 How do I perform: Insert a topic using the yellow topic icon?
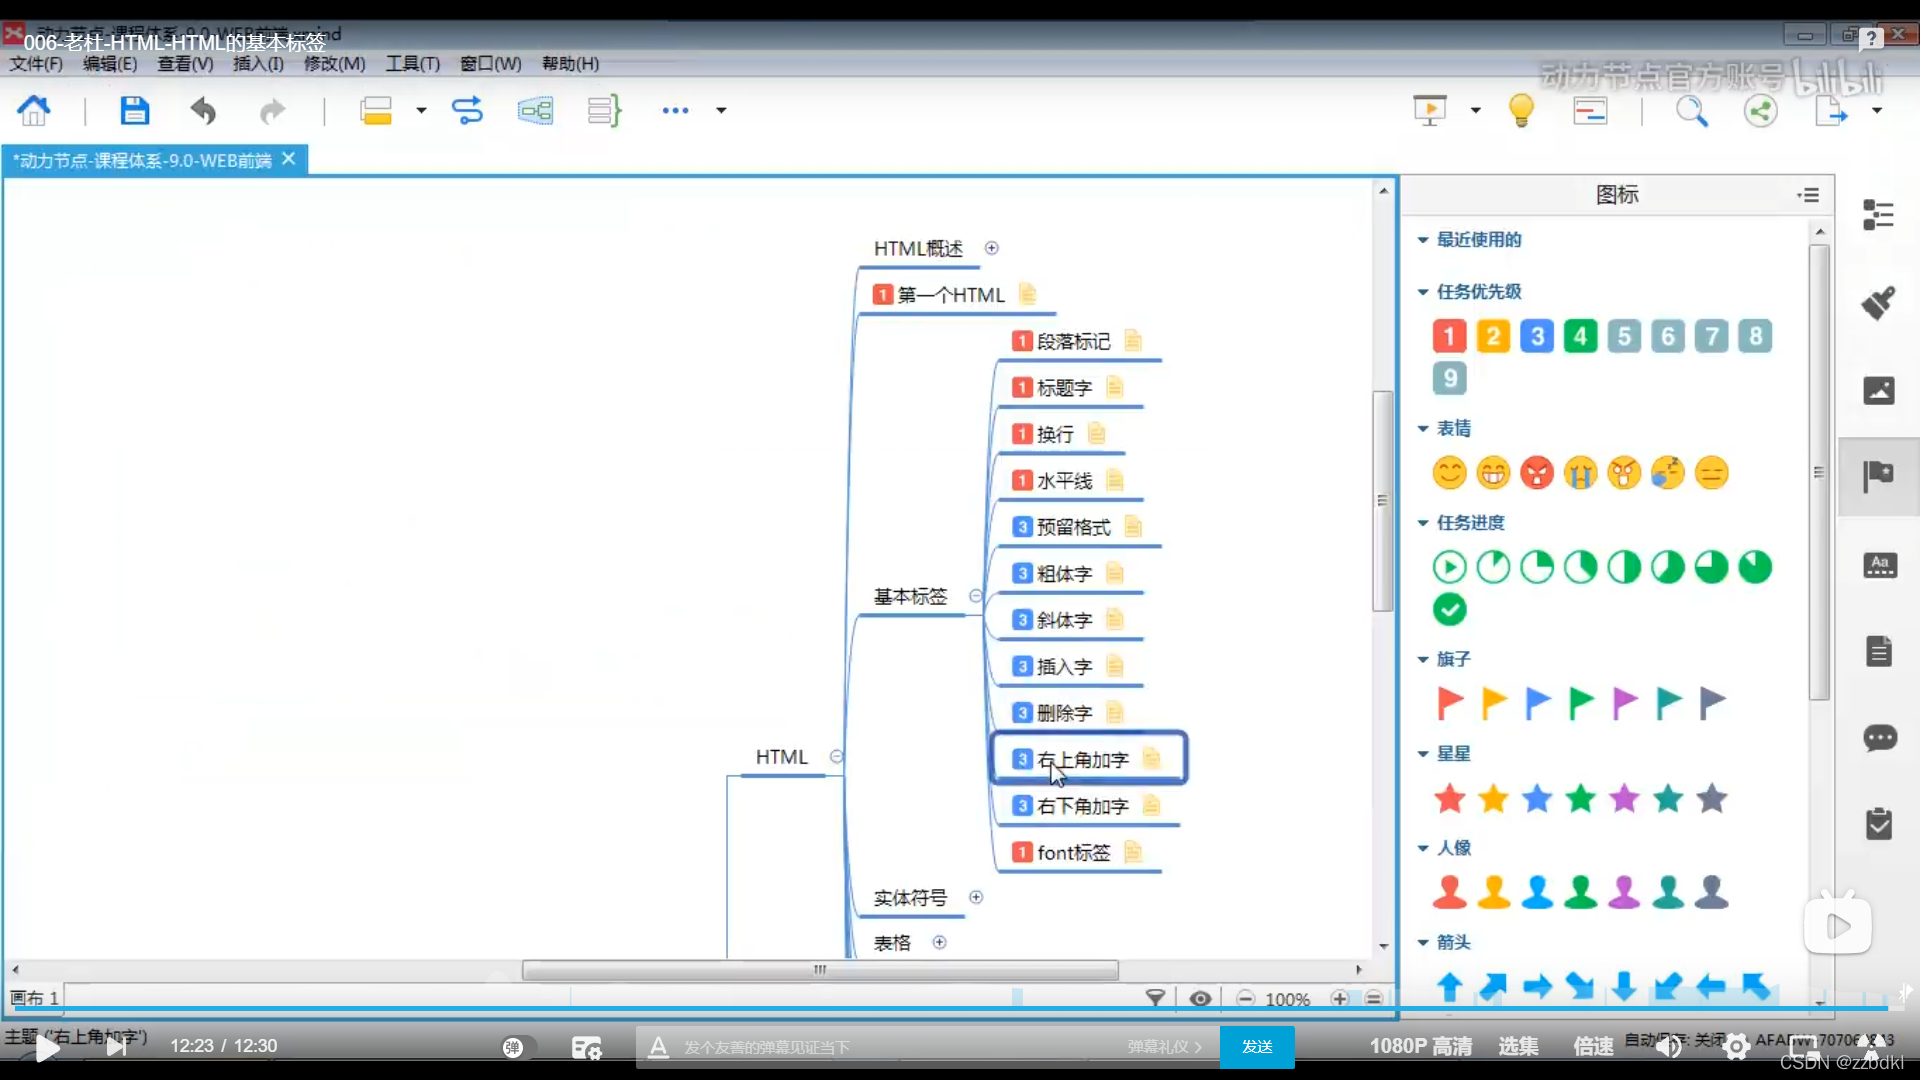[x=376, y=110]
